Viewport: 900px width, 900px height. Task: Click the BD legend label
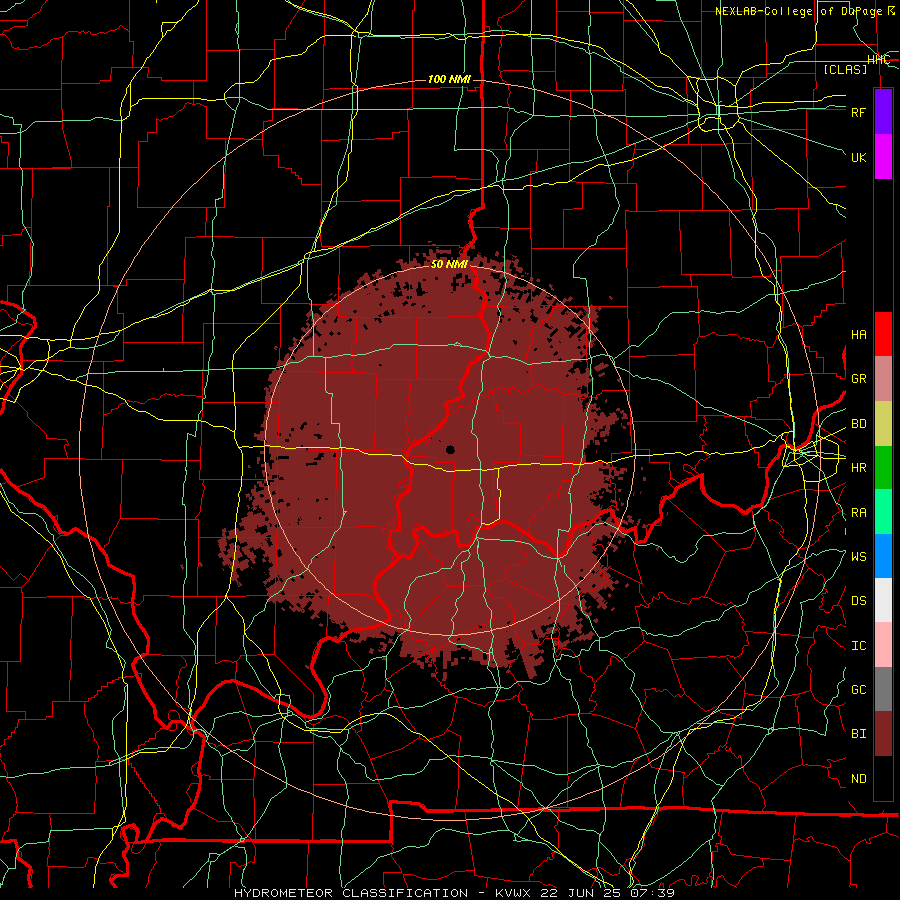click(859, 424)
